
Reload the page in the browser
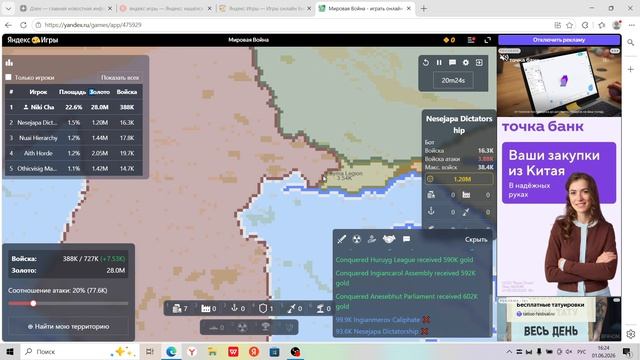(x=23, y=25)
